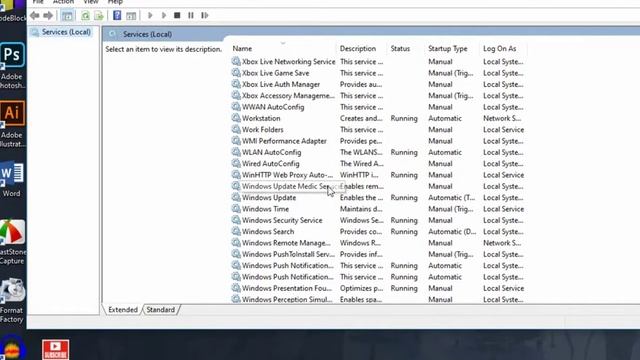Click the Back arrow in the toolbar
Viewport: 640px width, 360px height.
35,16
